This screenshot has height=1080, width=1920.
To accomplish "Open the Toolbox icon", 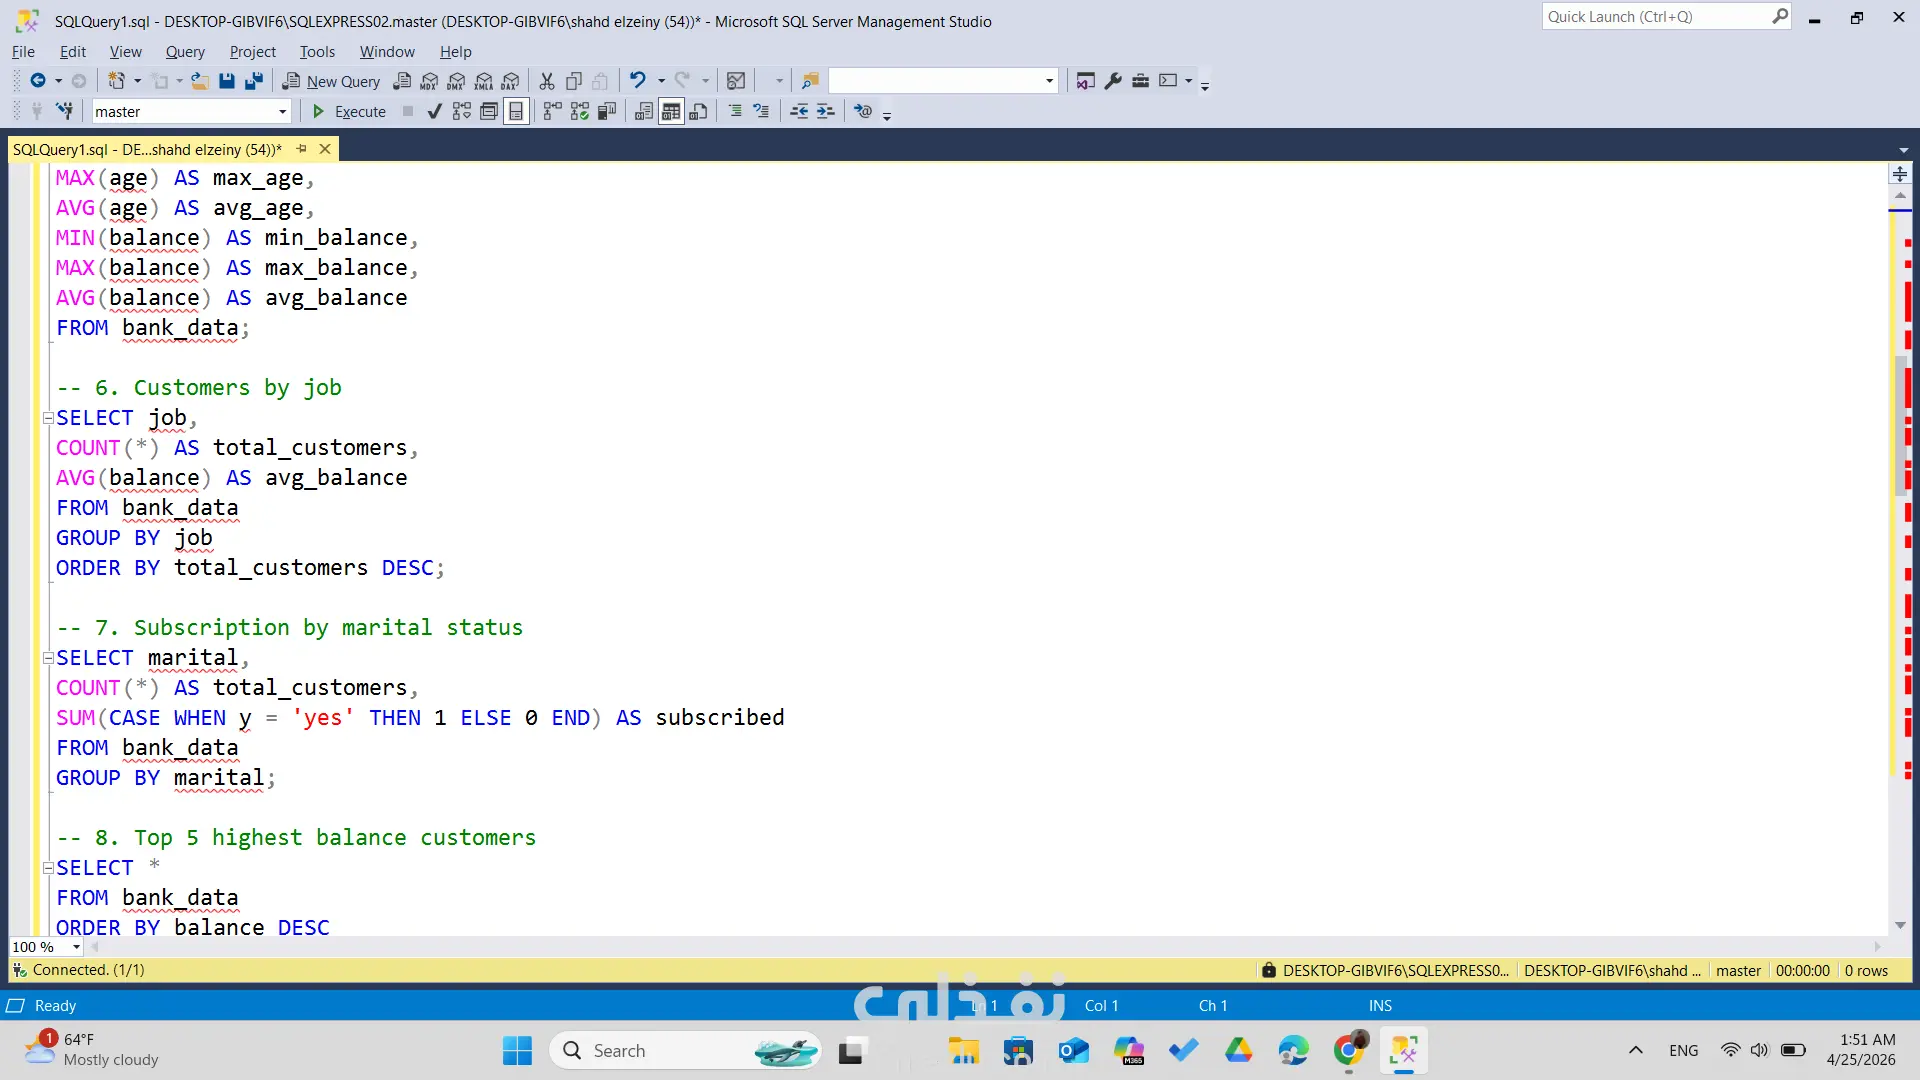I will click(x=1140, y=81).
